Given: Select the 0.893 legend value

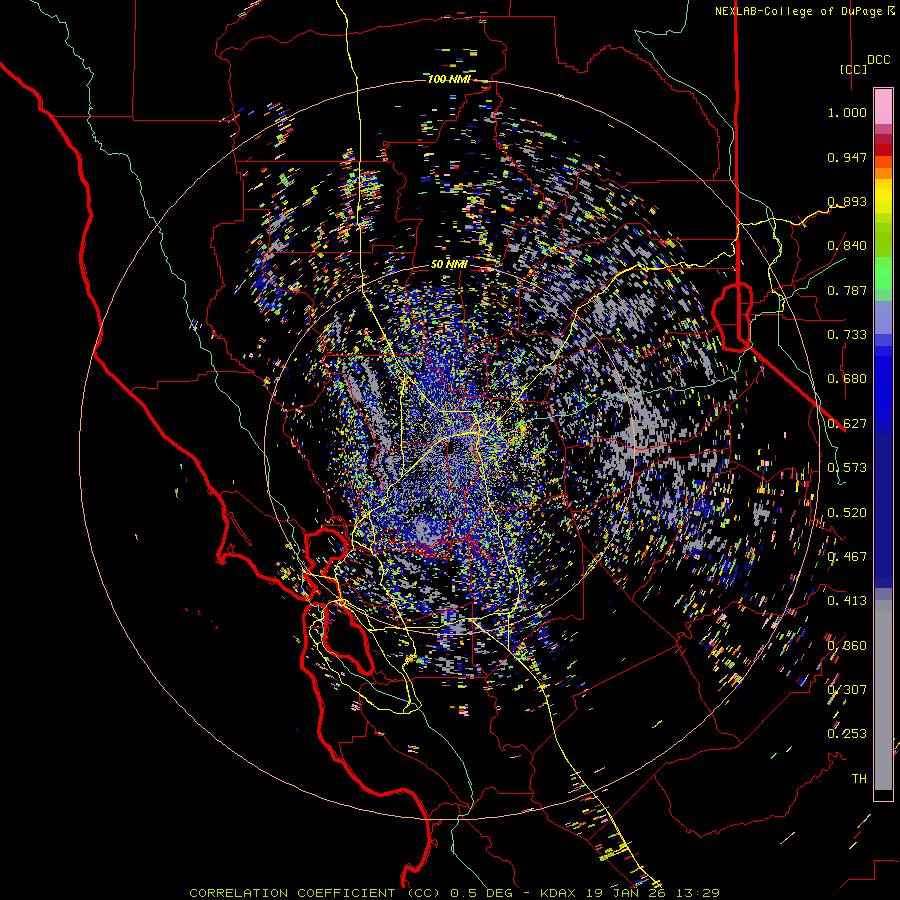Looking at the screenshot, I should pos(847,201).
